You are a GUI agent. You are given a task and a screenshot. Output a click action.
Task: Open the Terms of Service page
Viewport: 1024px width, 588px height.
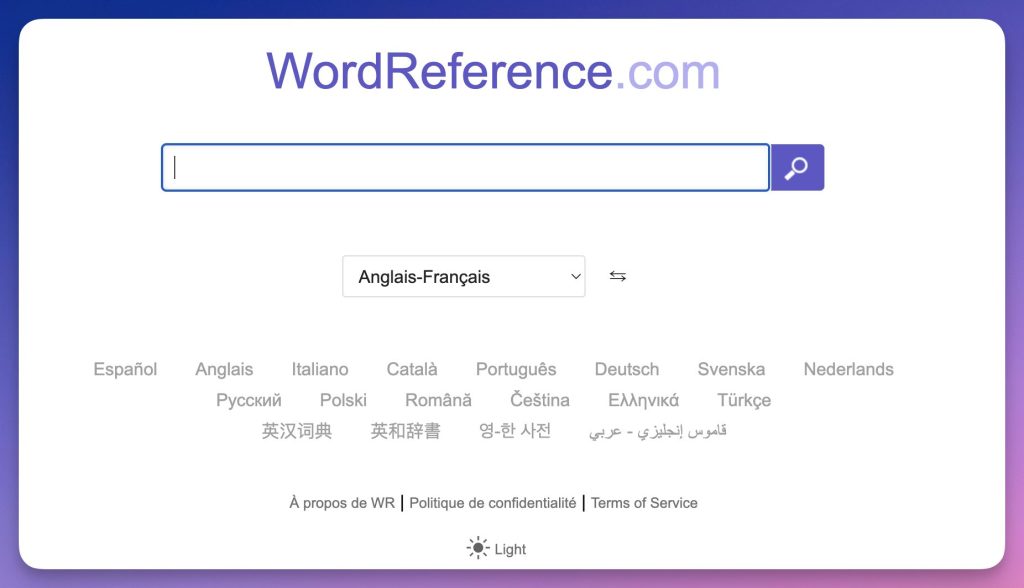coord(644,503)
